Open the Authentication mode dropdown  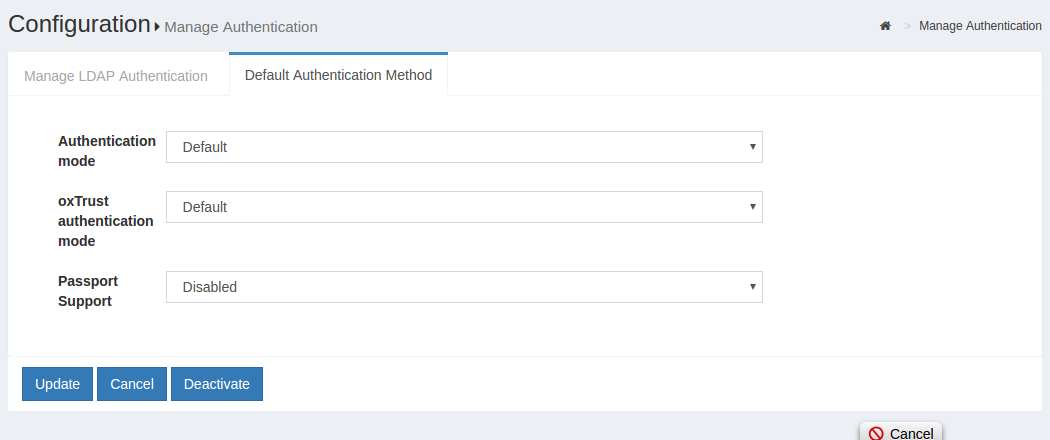pos(464,147)
